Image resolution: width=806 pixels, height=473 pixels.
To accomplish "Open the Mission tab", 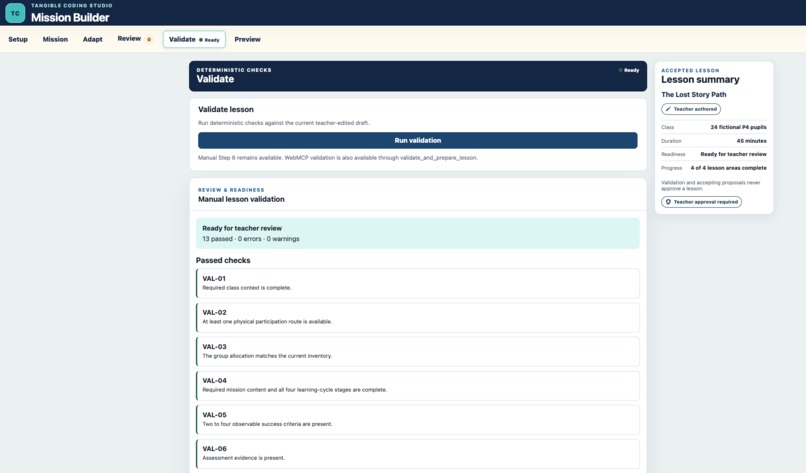I will pos(55,39).
